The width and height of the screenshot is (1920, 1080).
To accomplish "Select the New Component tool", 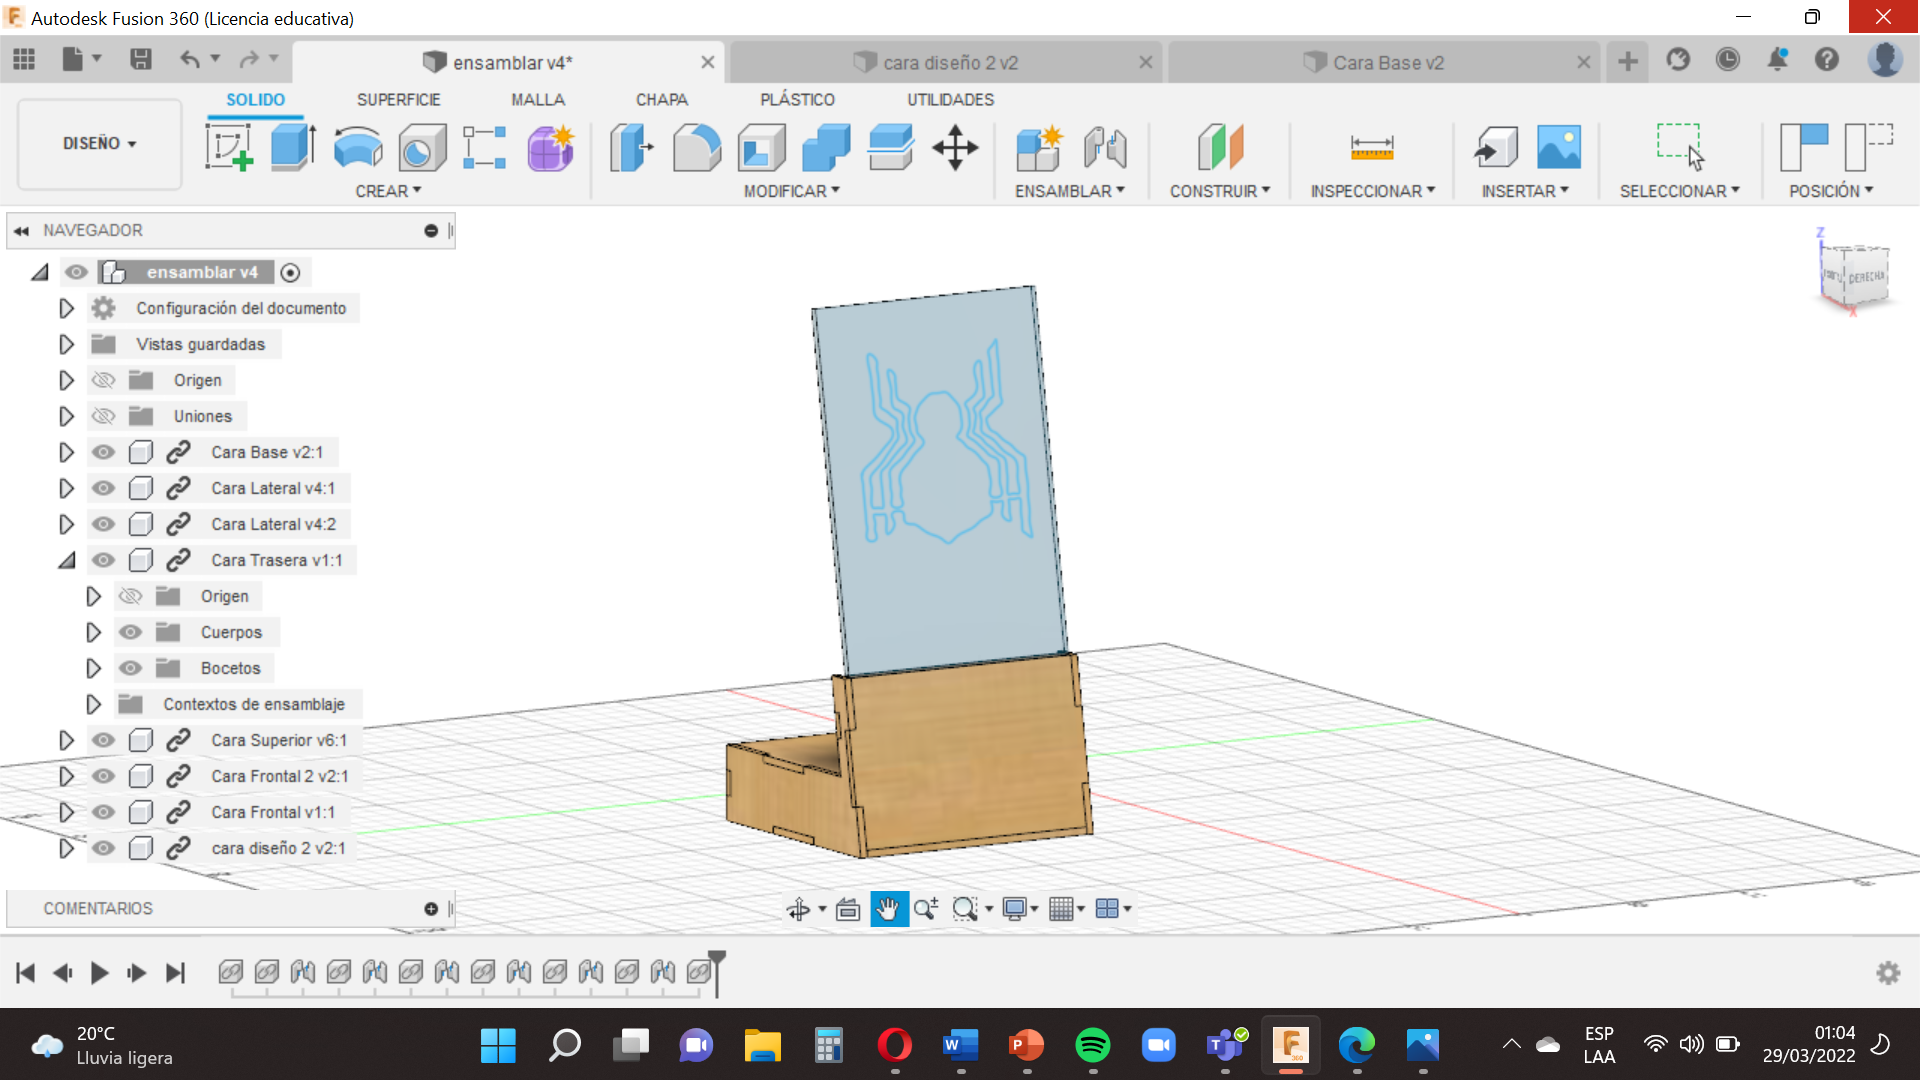I will pos(1039,148).
